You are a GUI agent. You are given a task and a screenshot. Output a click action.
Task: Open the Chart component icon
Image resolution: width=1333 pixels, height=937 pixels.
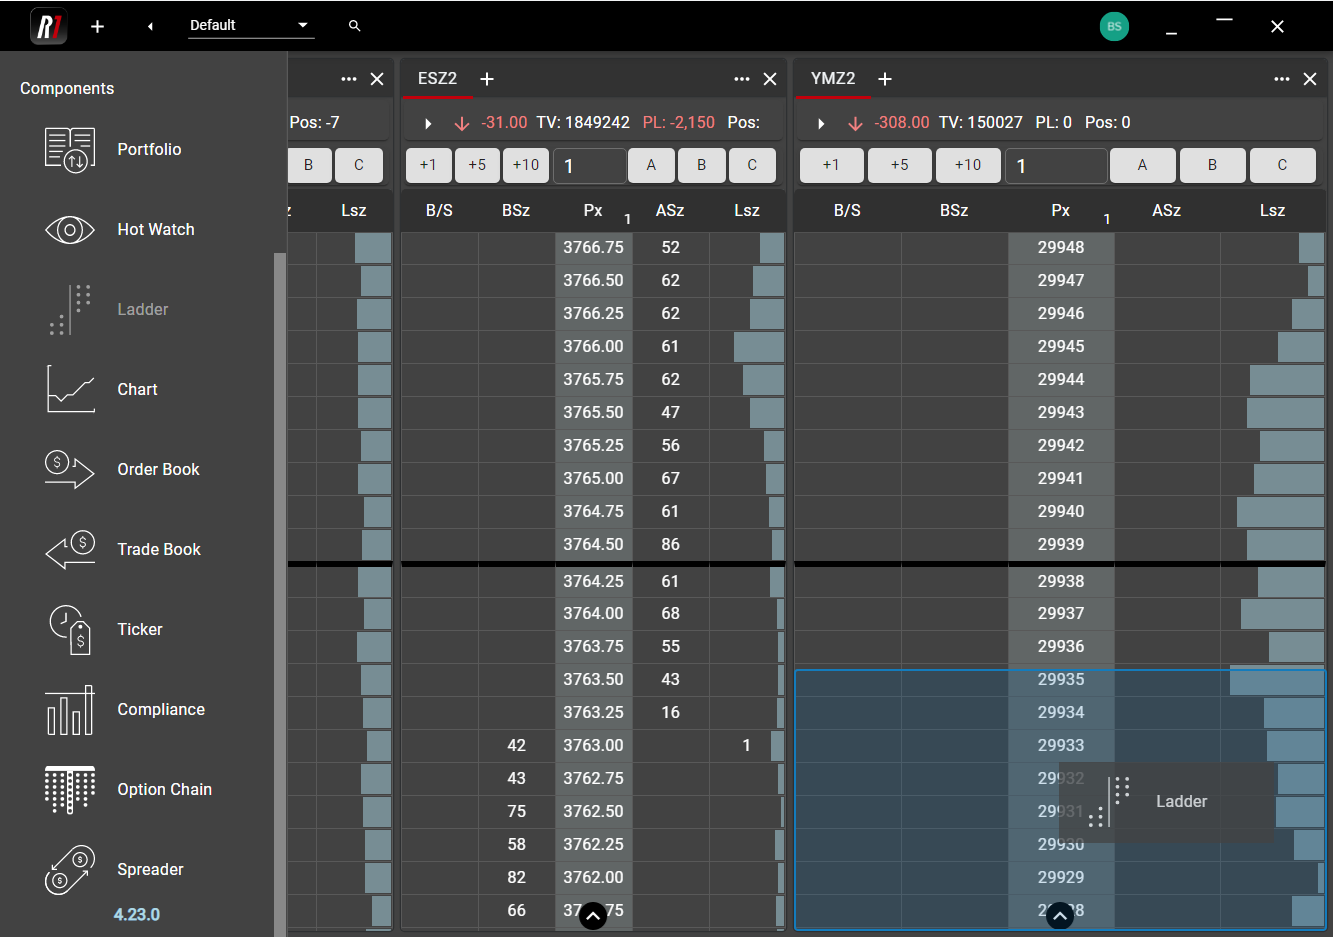[x=70, y=389]
